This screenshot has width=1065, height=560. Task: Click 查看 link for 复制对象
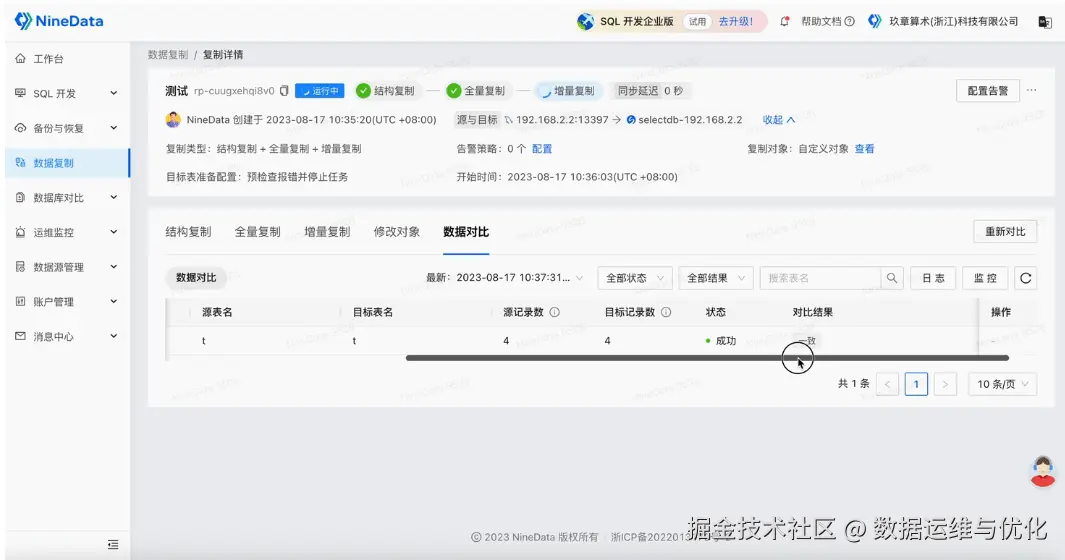coord(865,149)
